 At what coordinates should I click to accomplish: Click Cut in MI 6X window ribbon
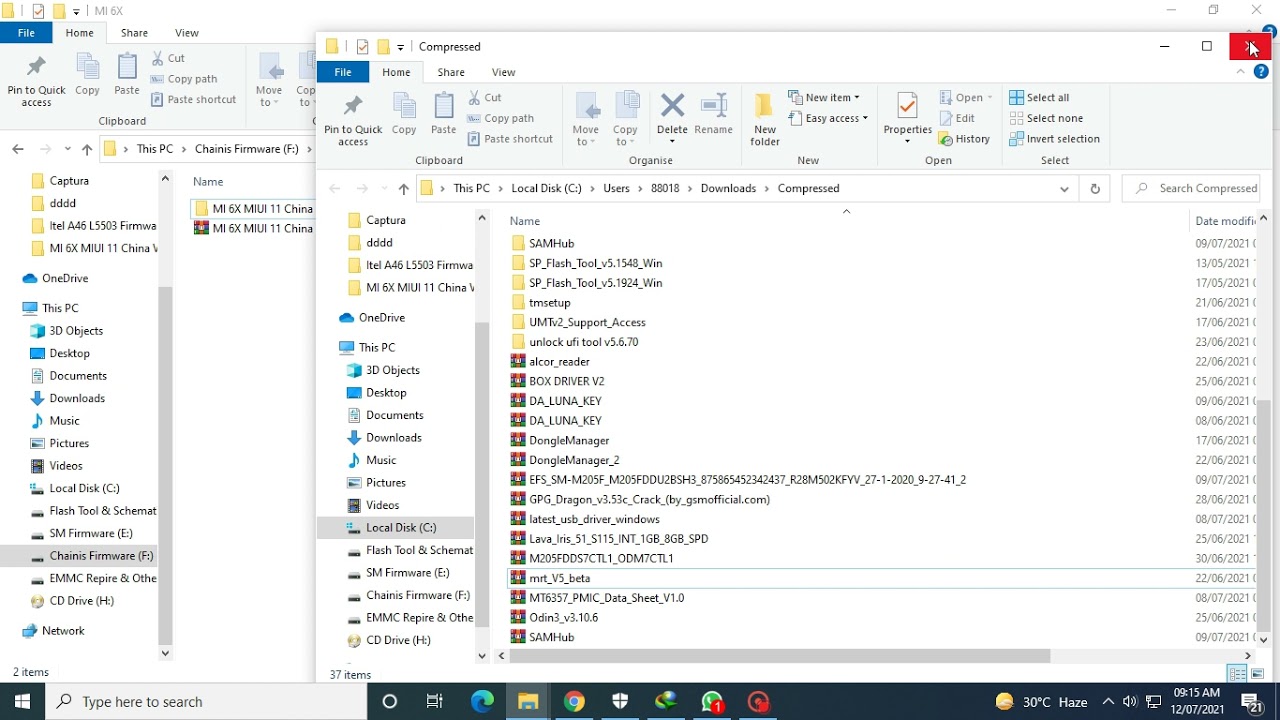click(x=169, y=58)
